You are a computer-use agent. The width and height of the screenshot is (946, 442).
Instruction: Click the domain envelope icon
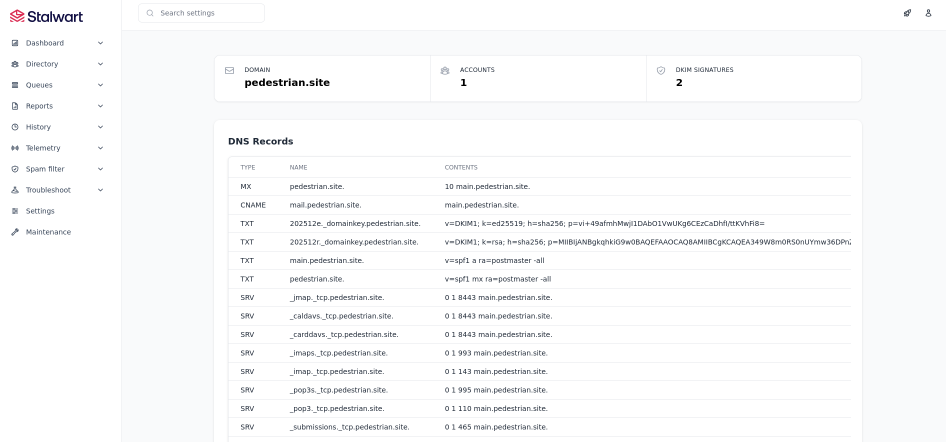tap(229, 71)
